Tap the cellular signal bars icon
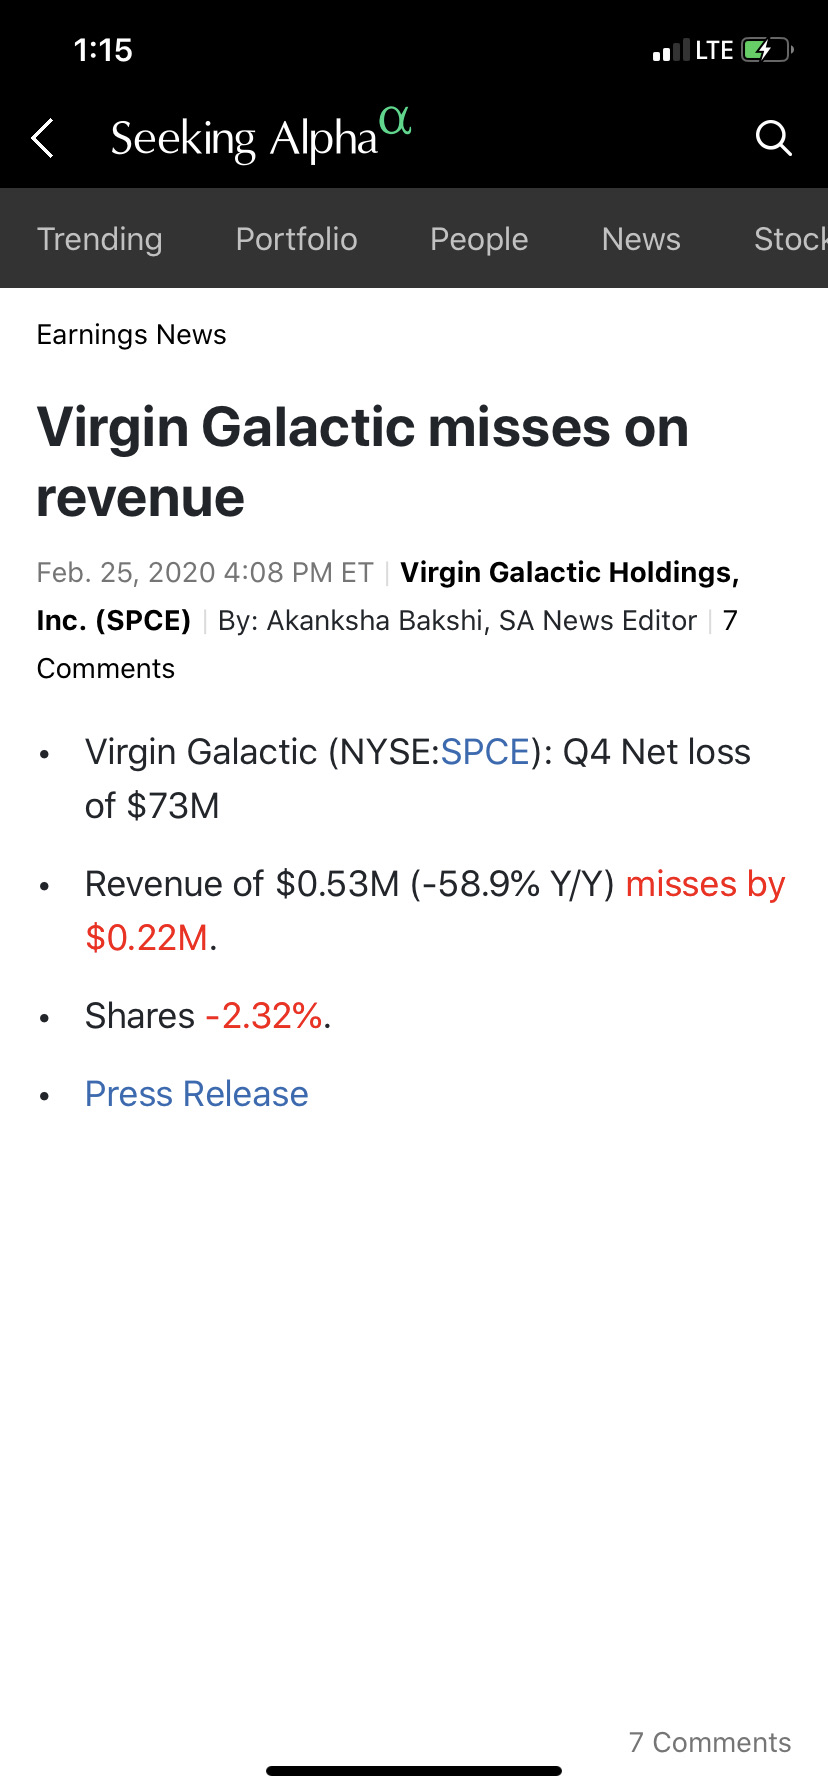 click(671, 50)
